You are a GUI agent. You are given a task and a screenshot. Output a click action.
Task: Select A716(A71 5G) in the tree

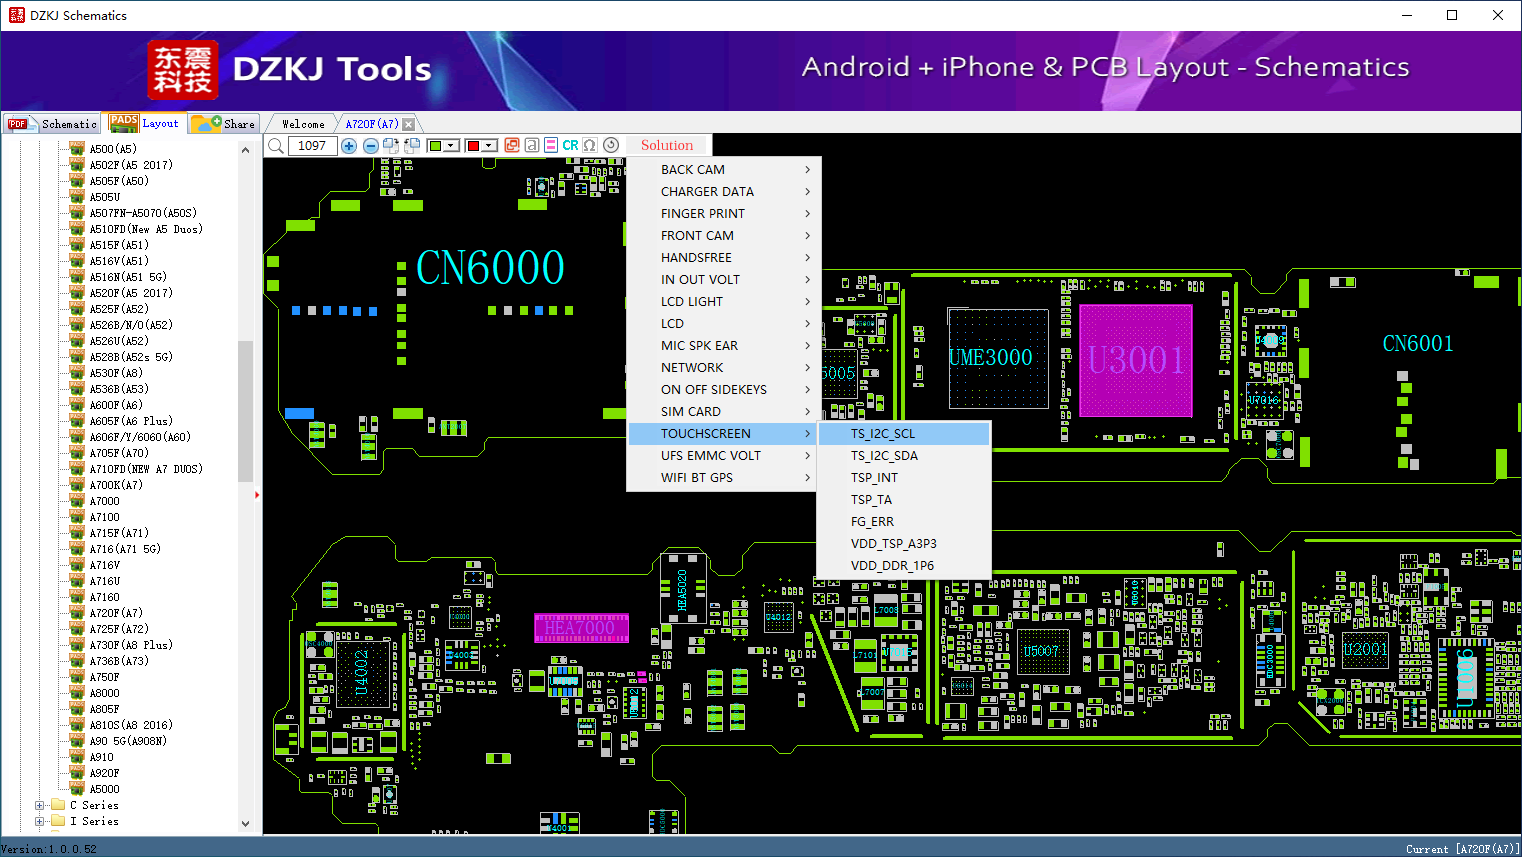click(x=125, y=549)
